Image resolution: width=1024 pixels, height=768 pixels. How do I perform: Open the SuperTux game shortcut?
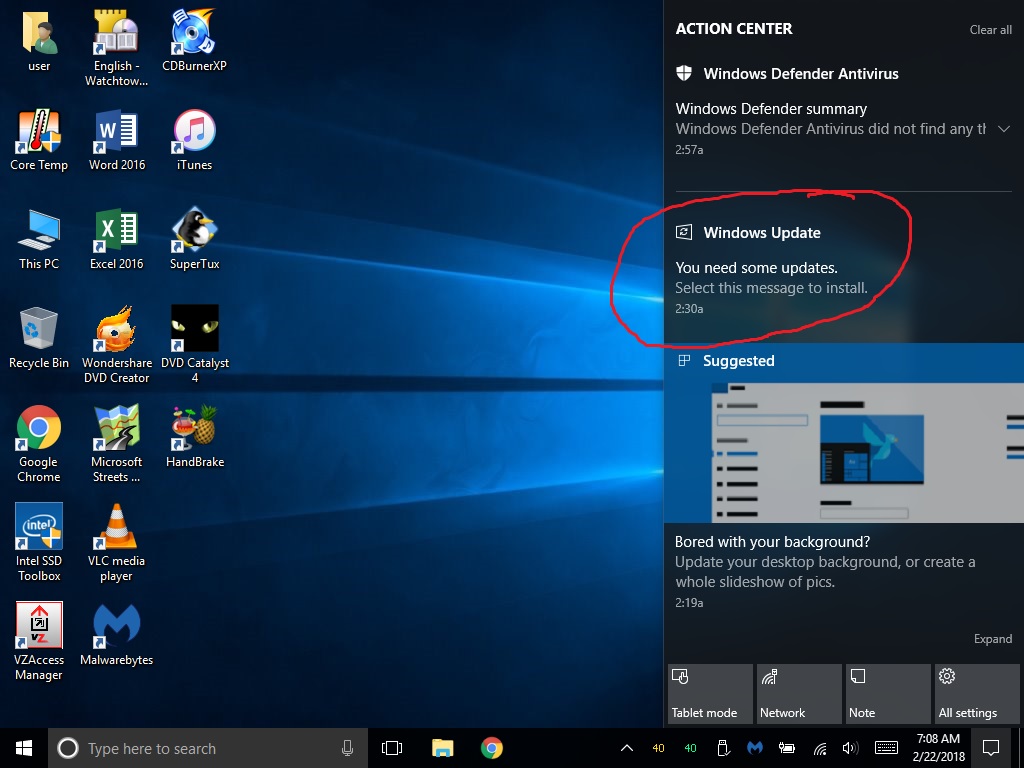click(195, 239)
